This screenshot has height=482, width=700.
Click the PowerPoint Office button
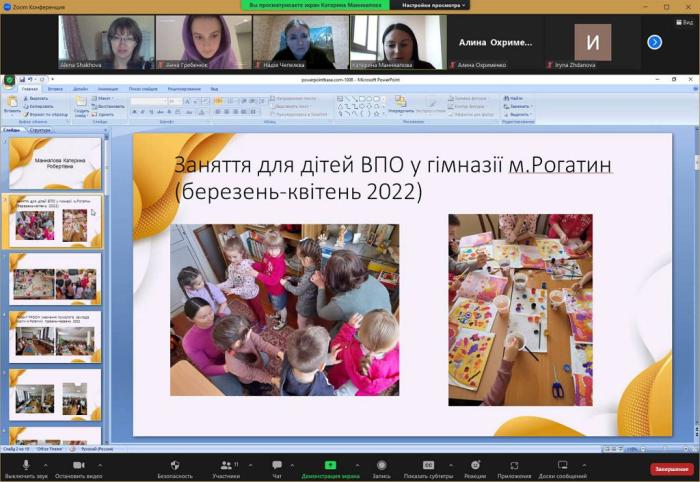8,81
